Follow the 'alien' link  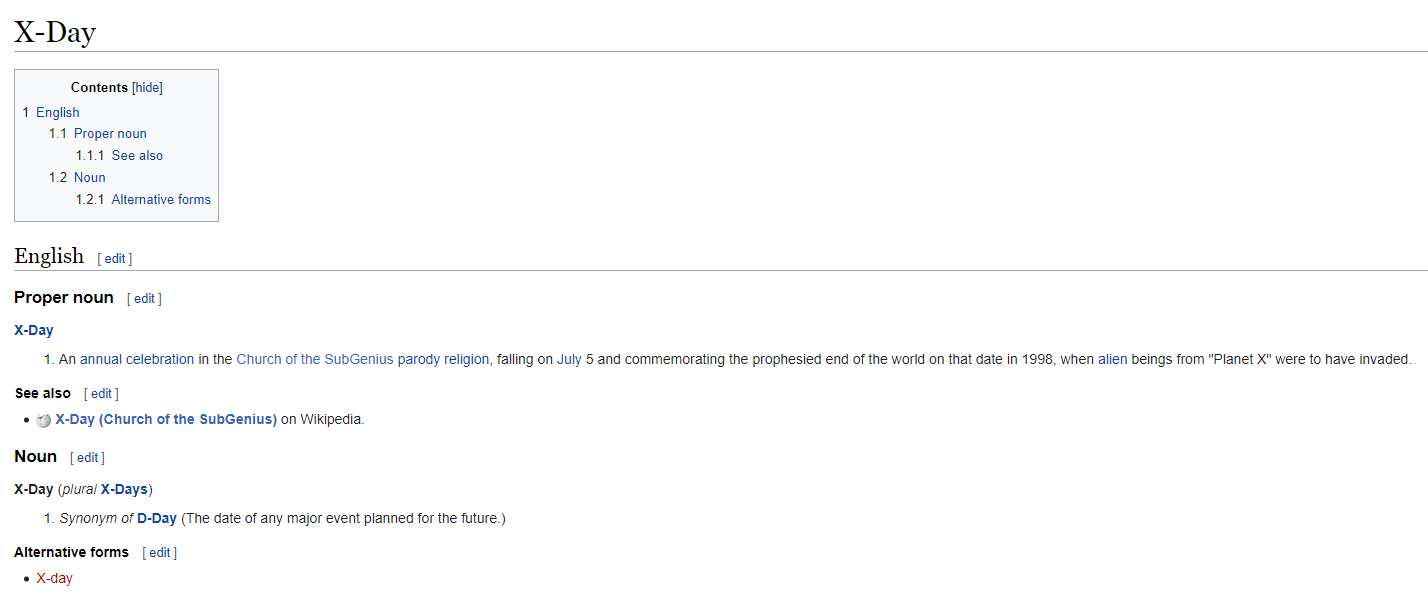pyautogui.click(x=1113, y=360)
